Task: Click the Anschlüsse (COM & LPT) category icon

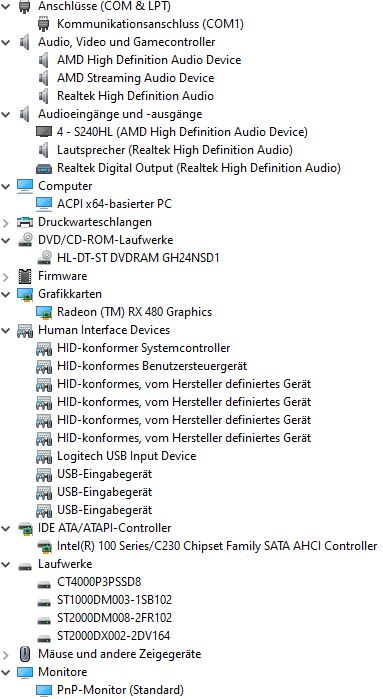Action: (25, 6)
